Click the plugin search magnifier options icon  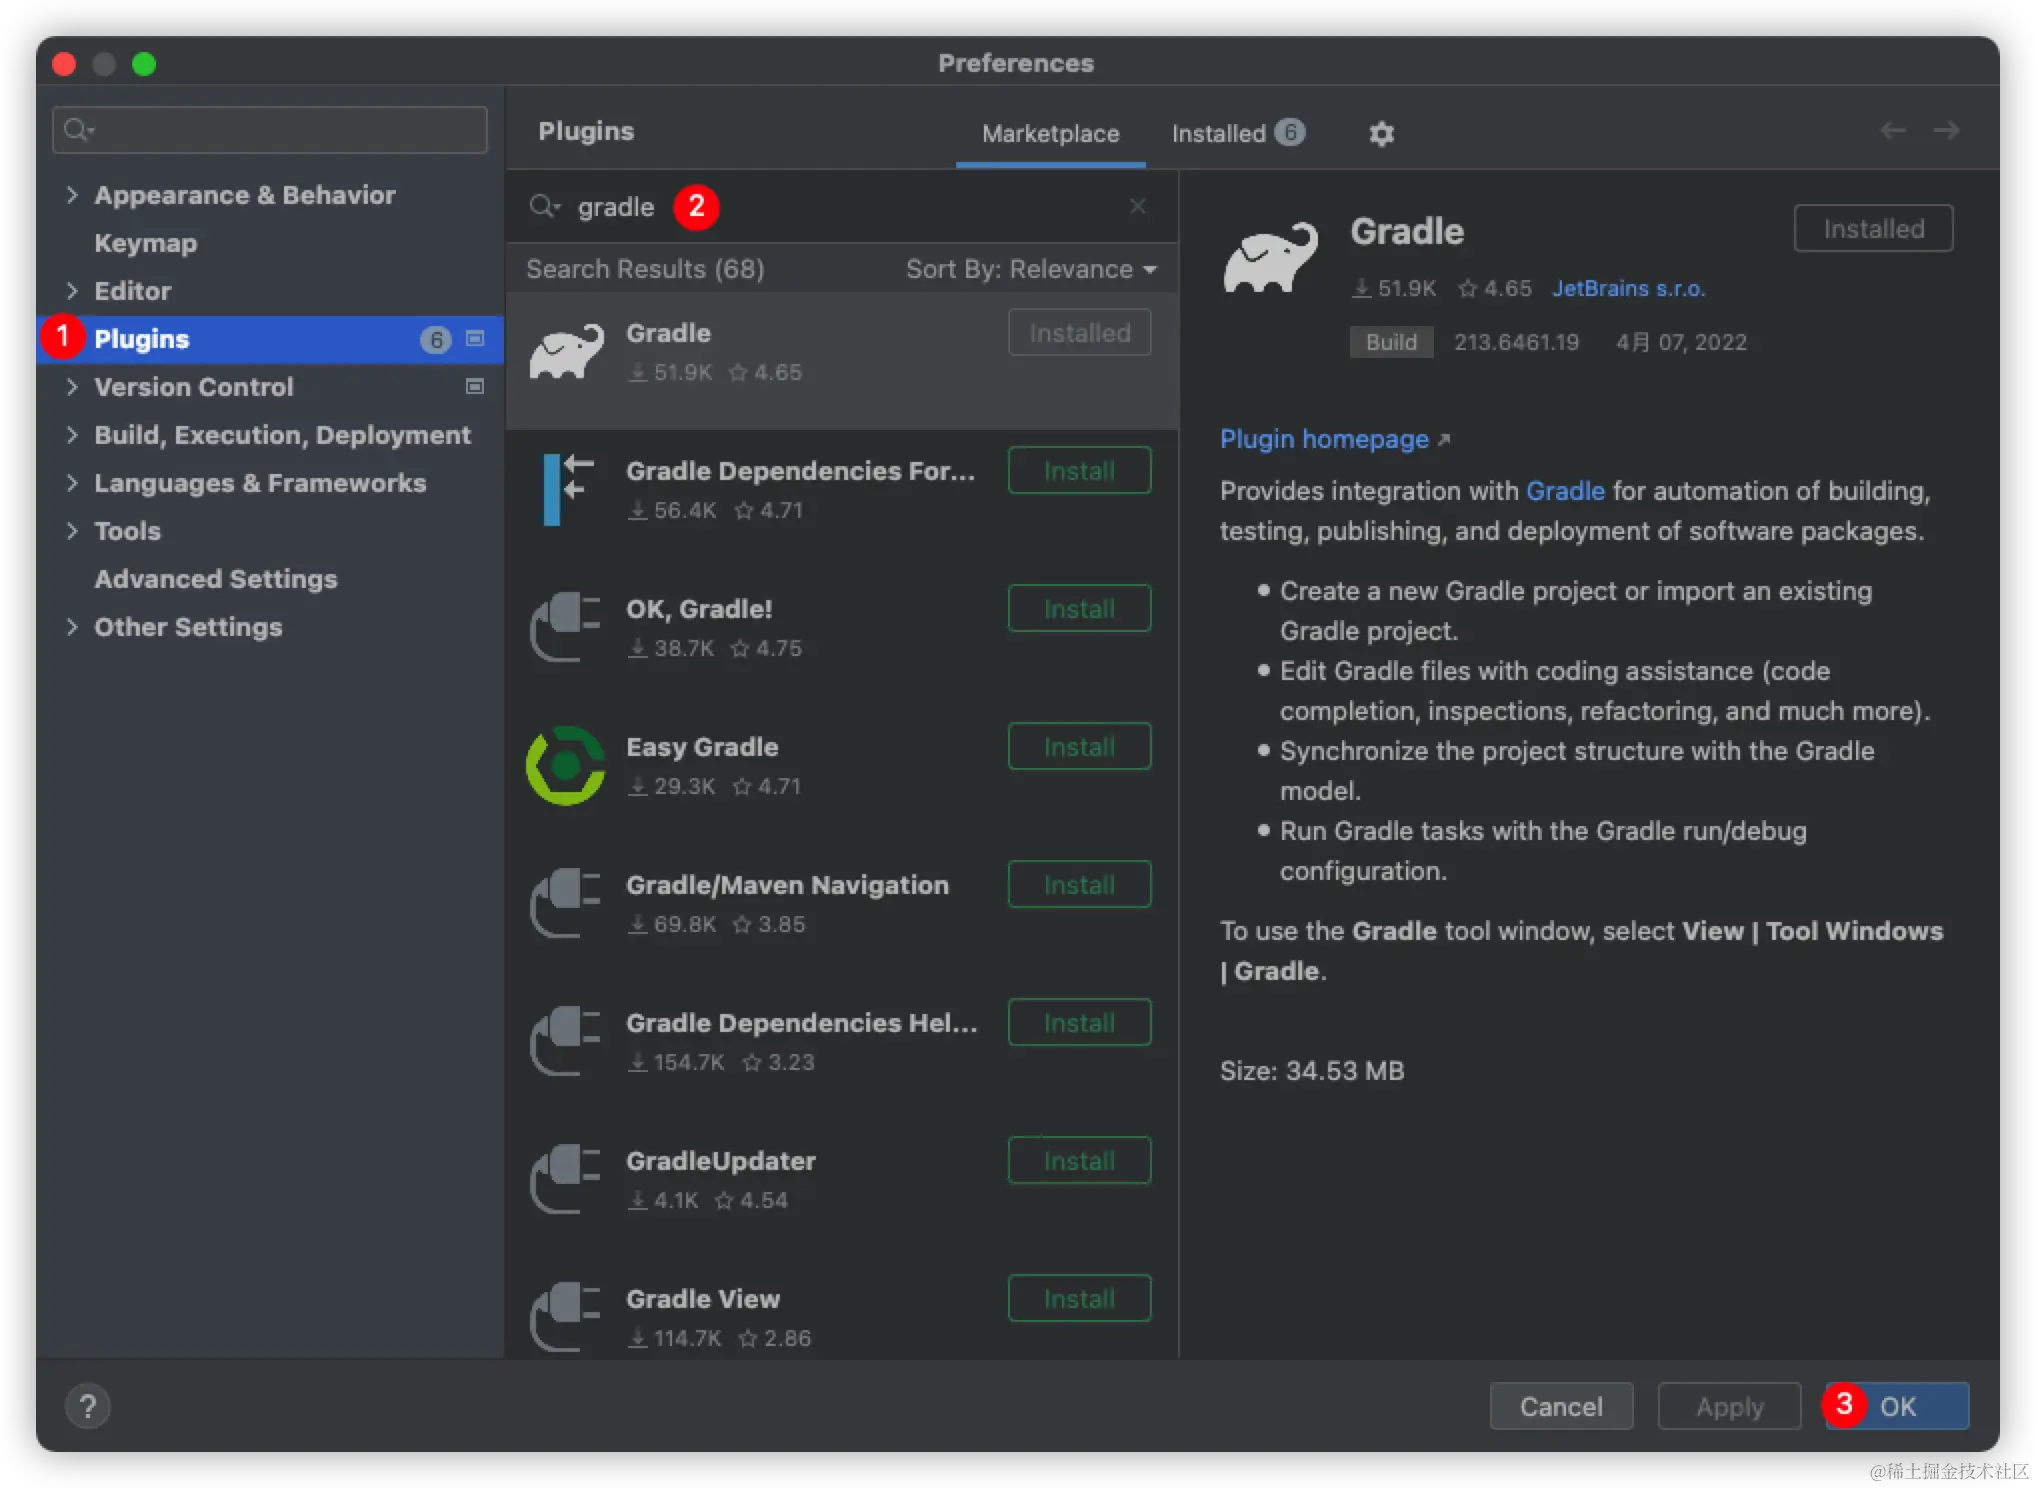point(545,206)
